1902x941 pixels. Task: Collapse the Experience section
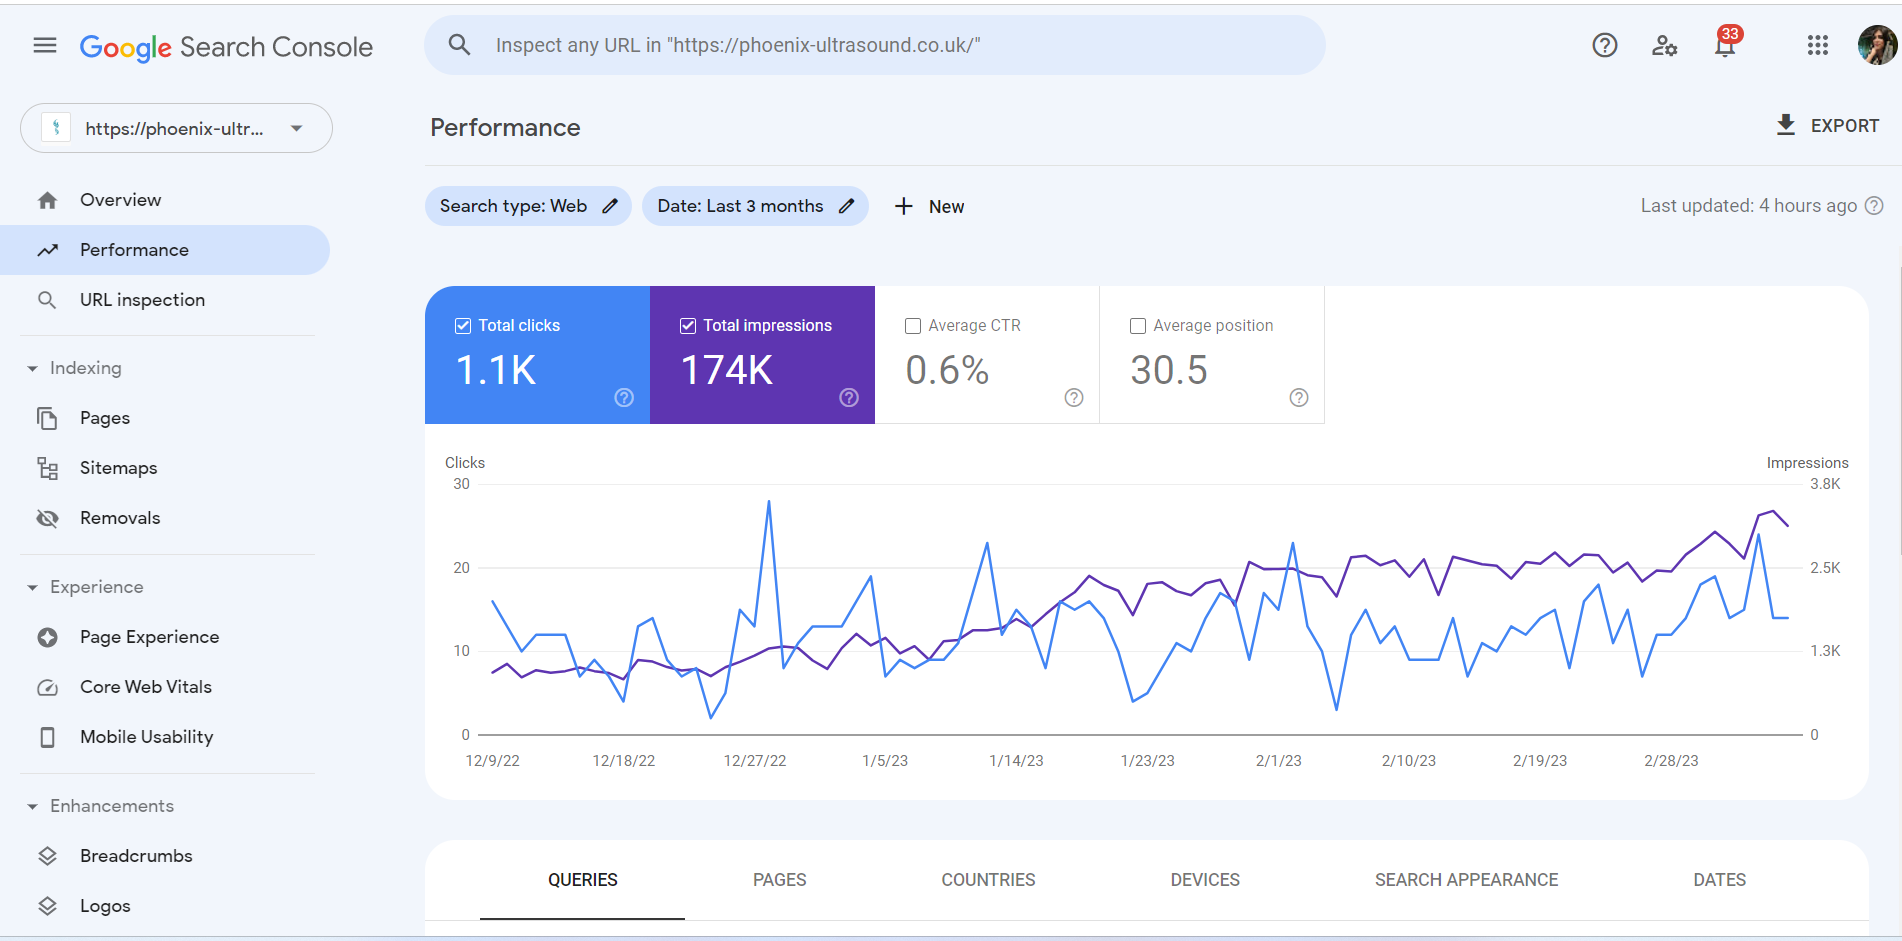tap(35, 587)
